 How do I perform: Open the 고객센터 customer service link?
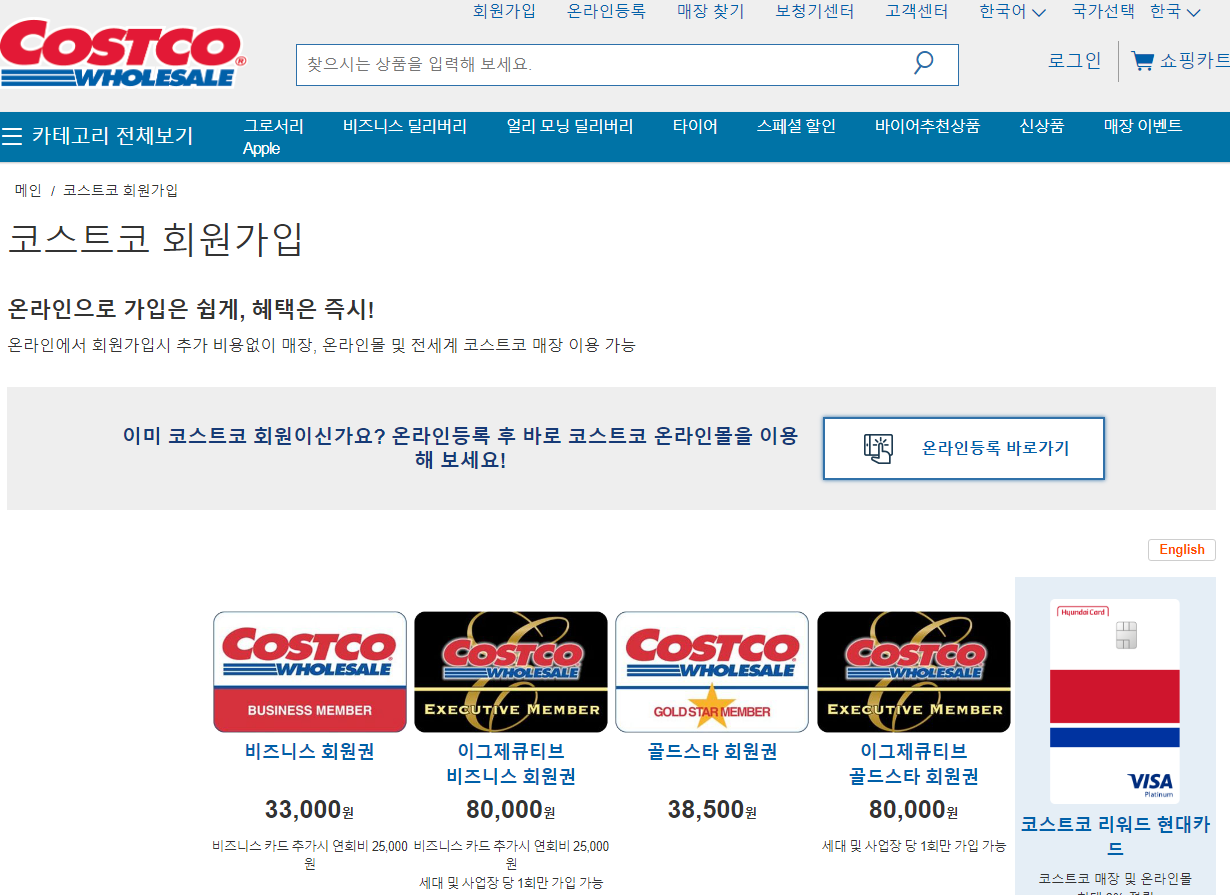click(x=916, y=11)
